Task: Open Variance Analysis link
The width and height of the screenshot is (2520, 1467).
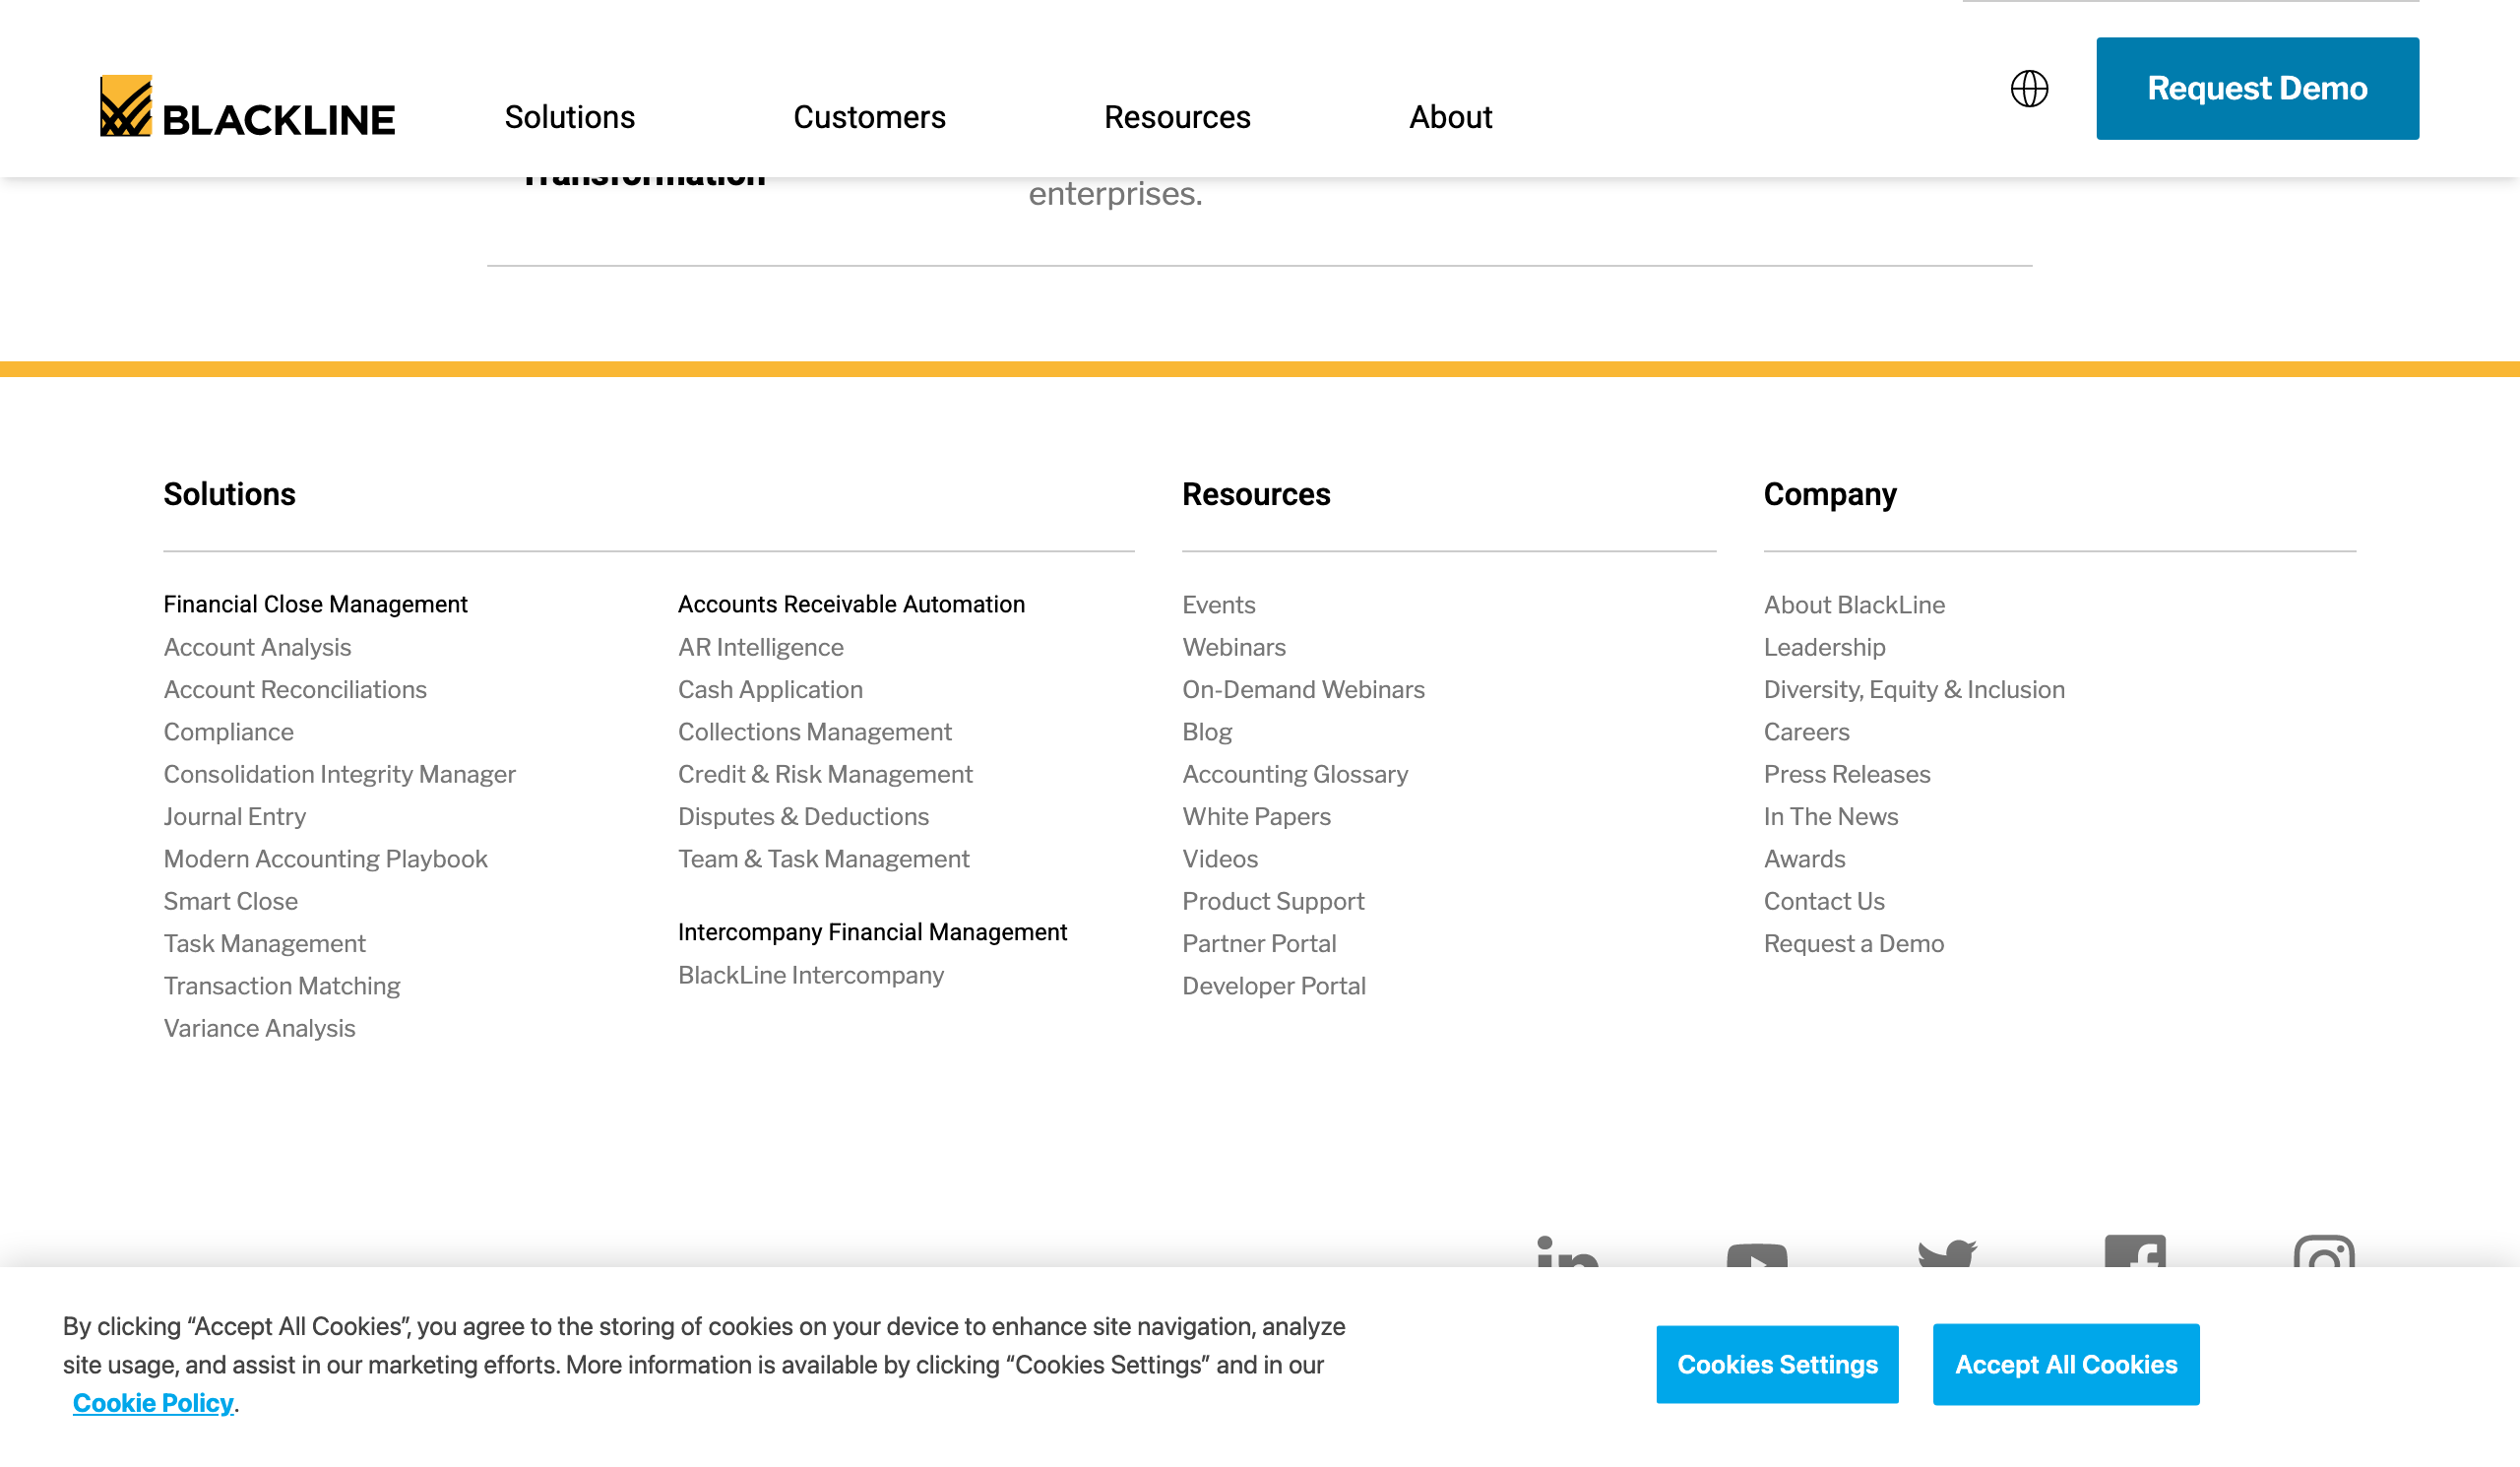Action: point(259,1028)
